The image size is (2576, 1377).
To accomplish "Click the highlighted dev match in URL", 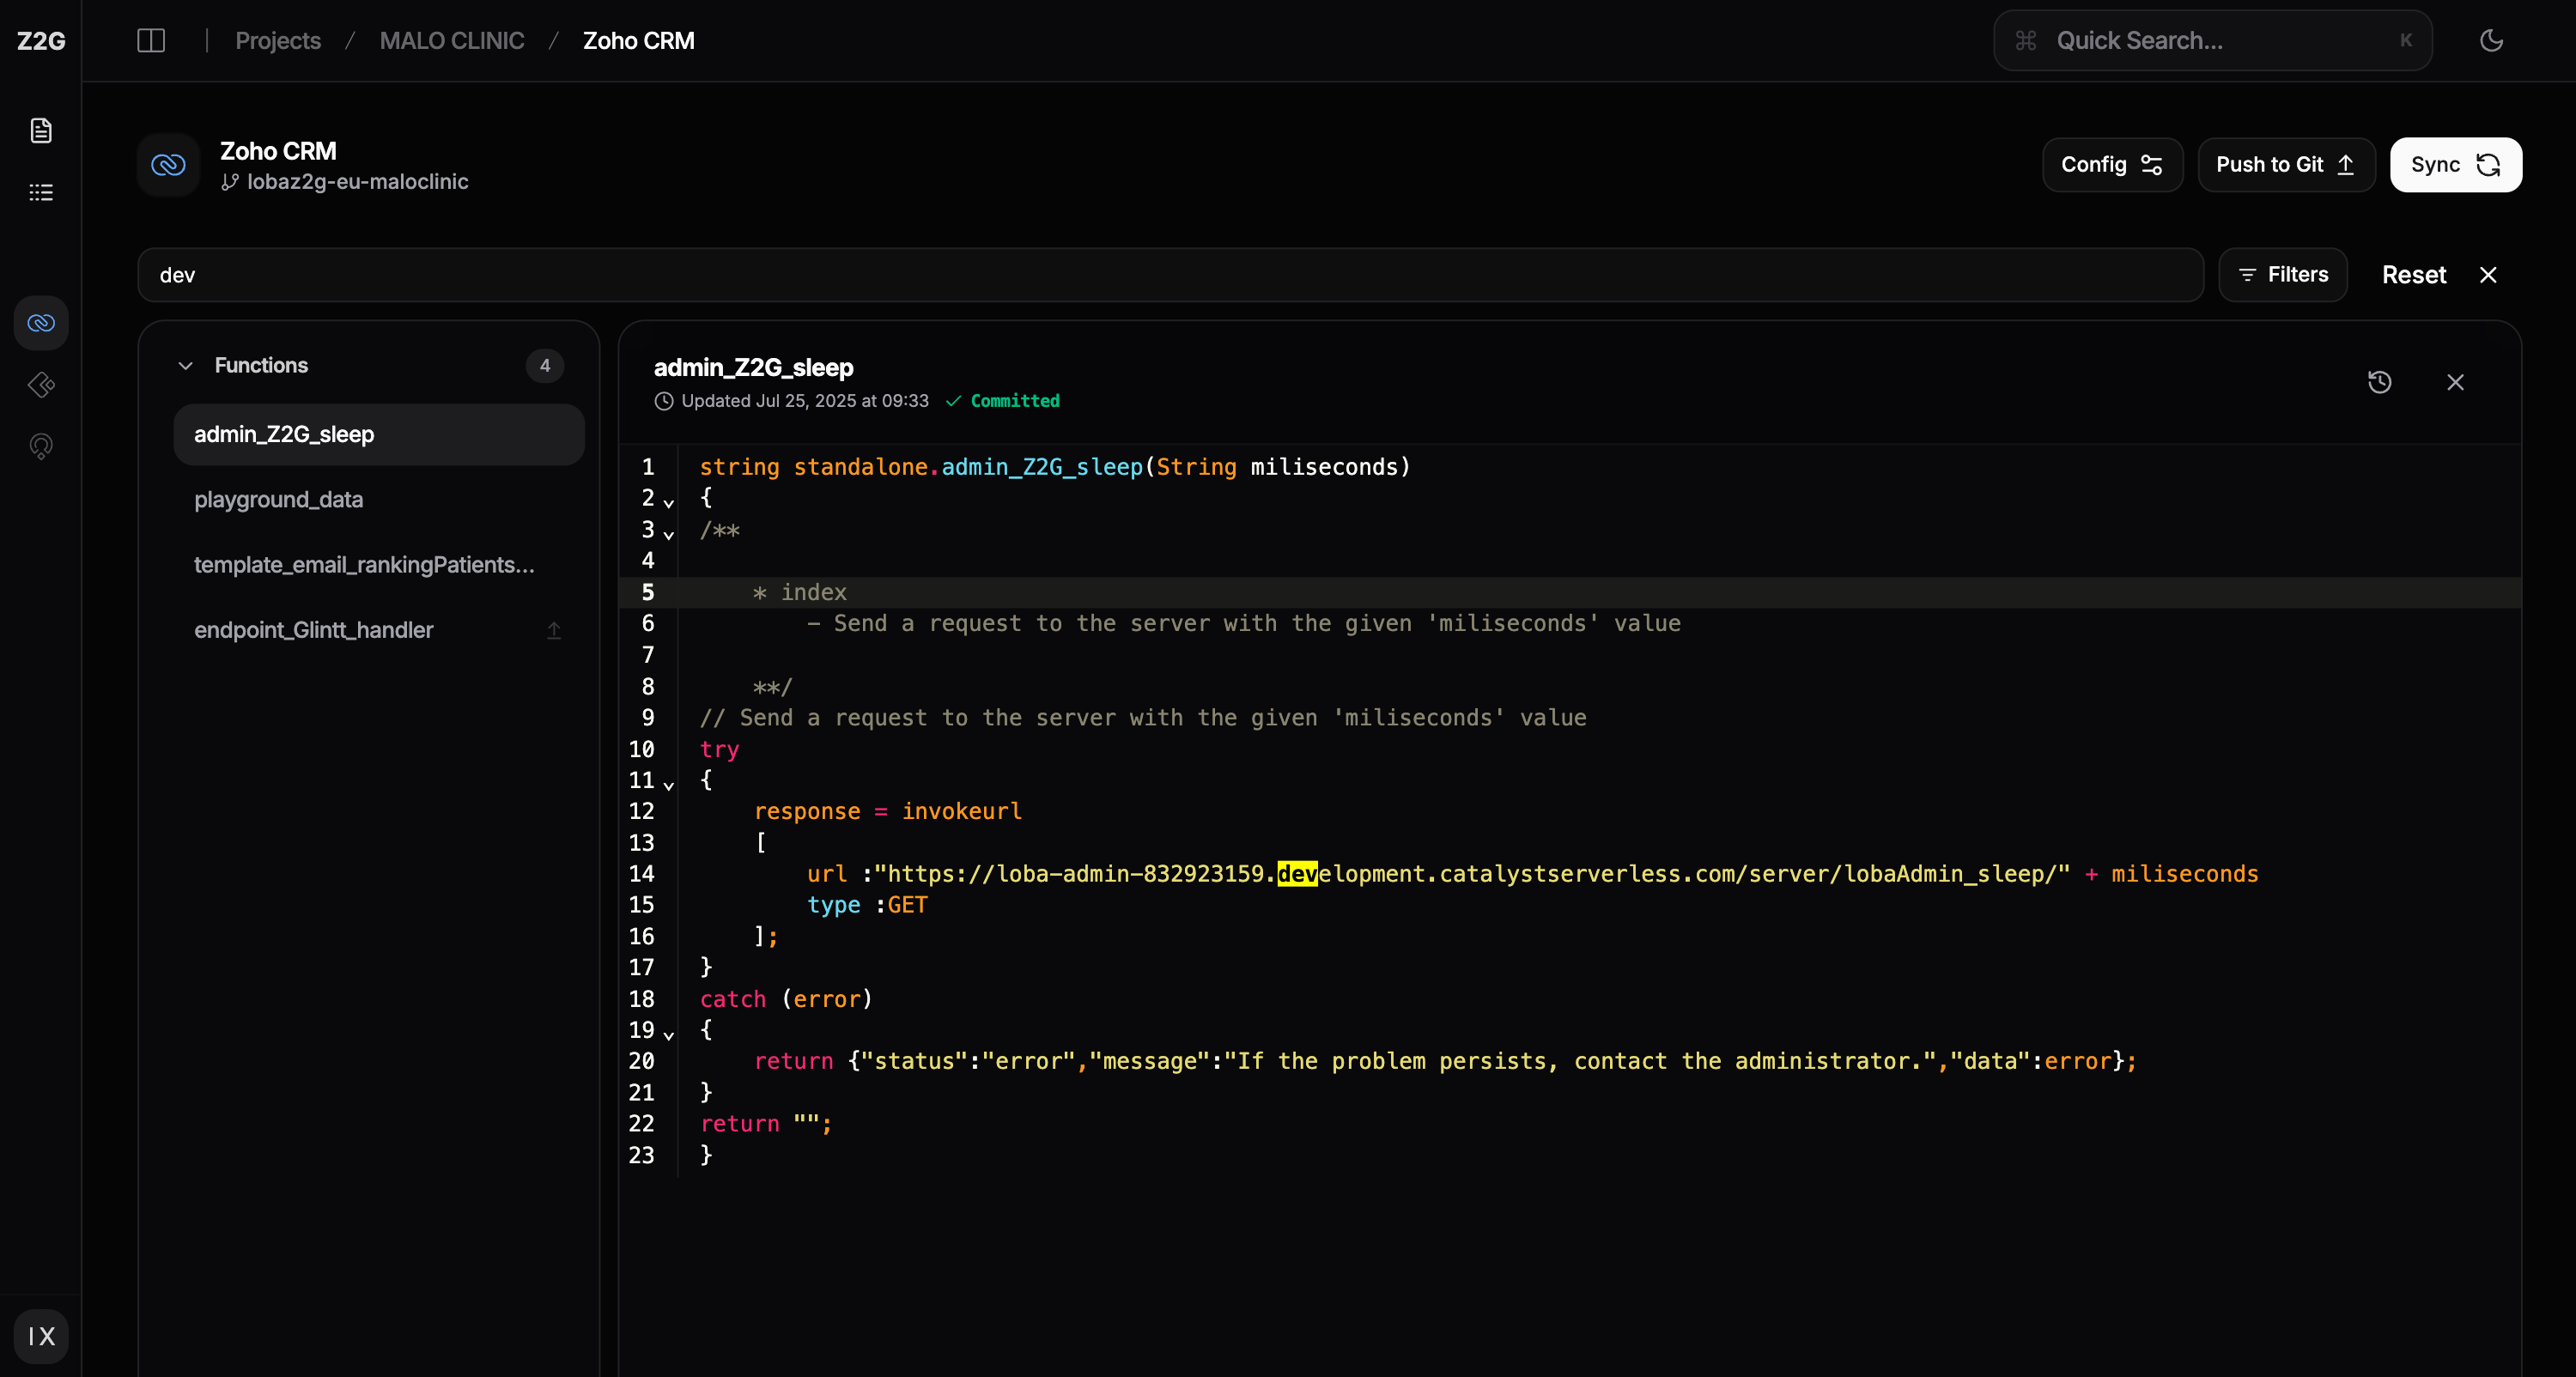I will pyautogui.click(x=1297, y=874).
